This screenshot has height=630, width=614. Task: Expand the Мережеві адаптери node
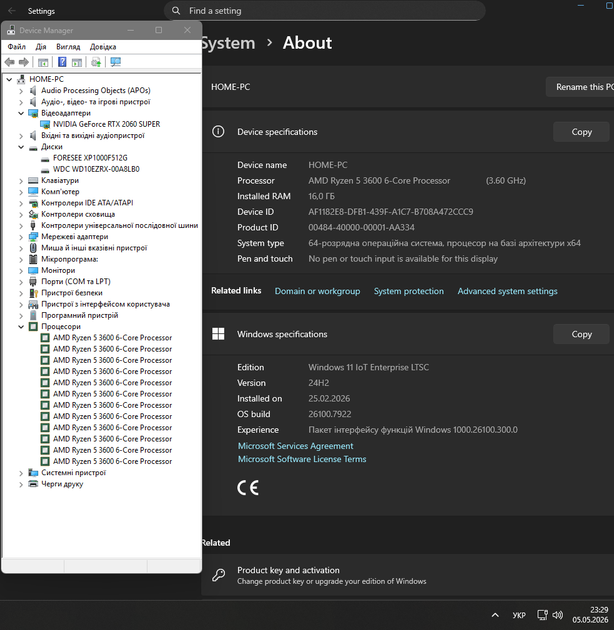coord(21,237)
